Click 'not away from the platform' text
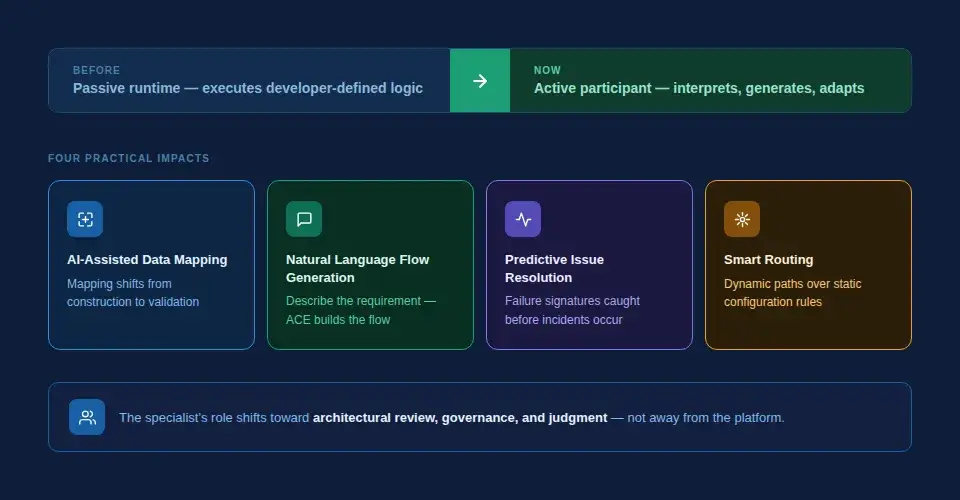The width and height of the screenshot is (960, 500). [705, 417]
